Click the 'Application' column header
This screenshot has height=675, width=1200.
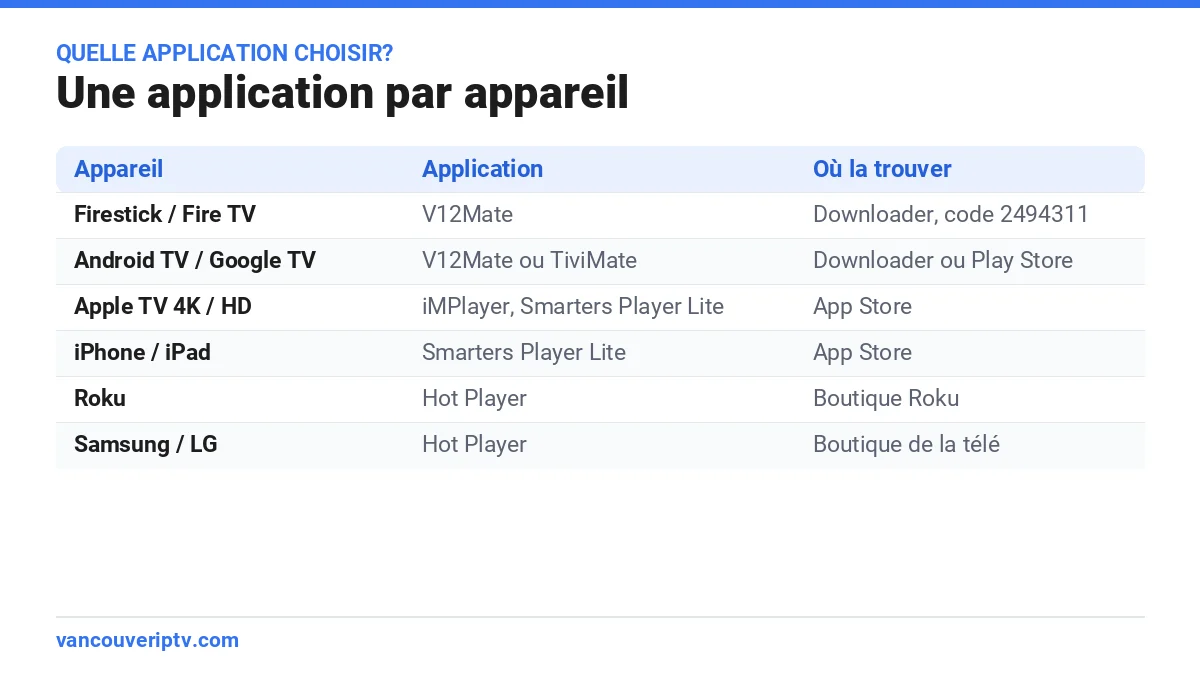482,169
